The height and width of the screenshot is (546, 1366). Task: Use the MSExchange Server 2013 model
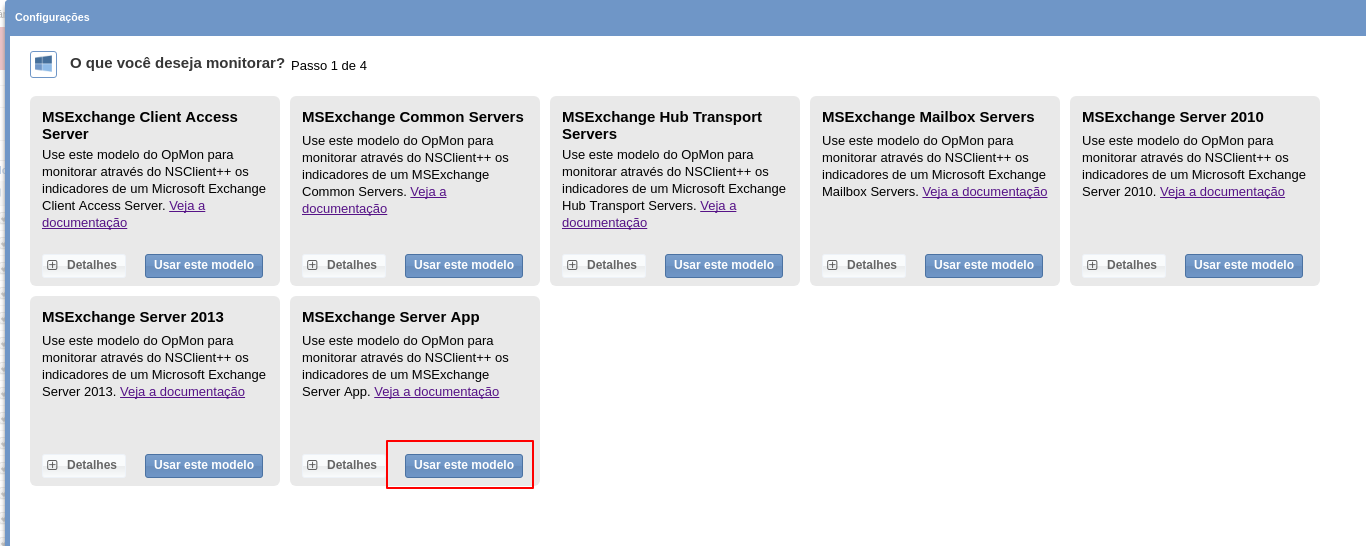pyautogui.click(x=204, y=465)
